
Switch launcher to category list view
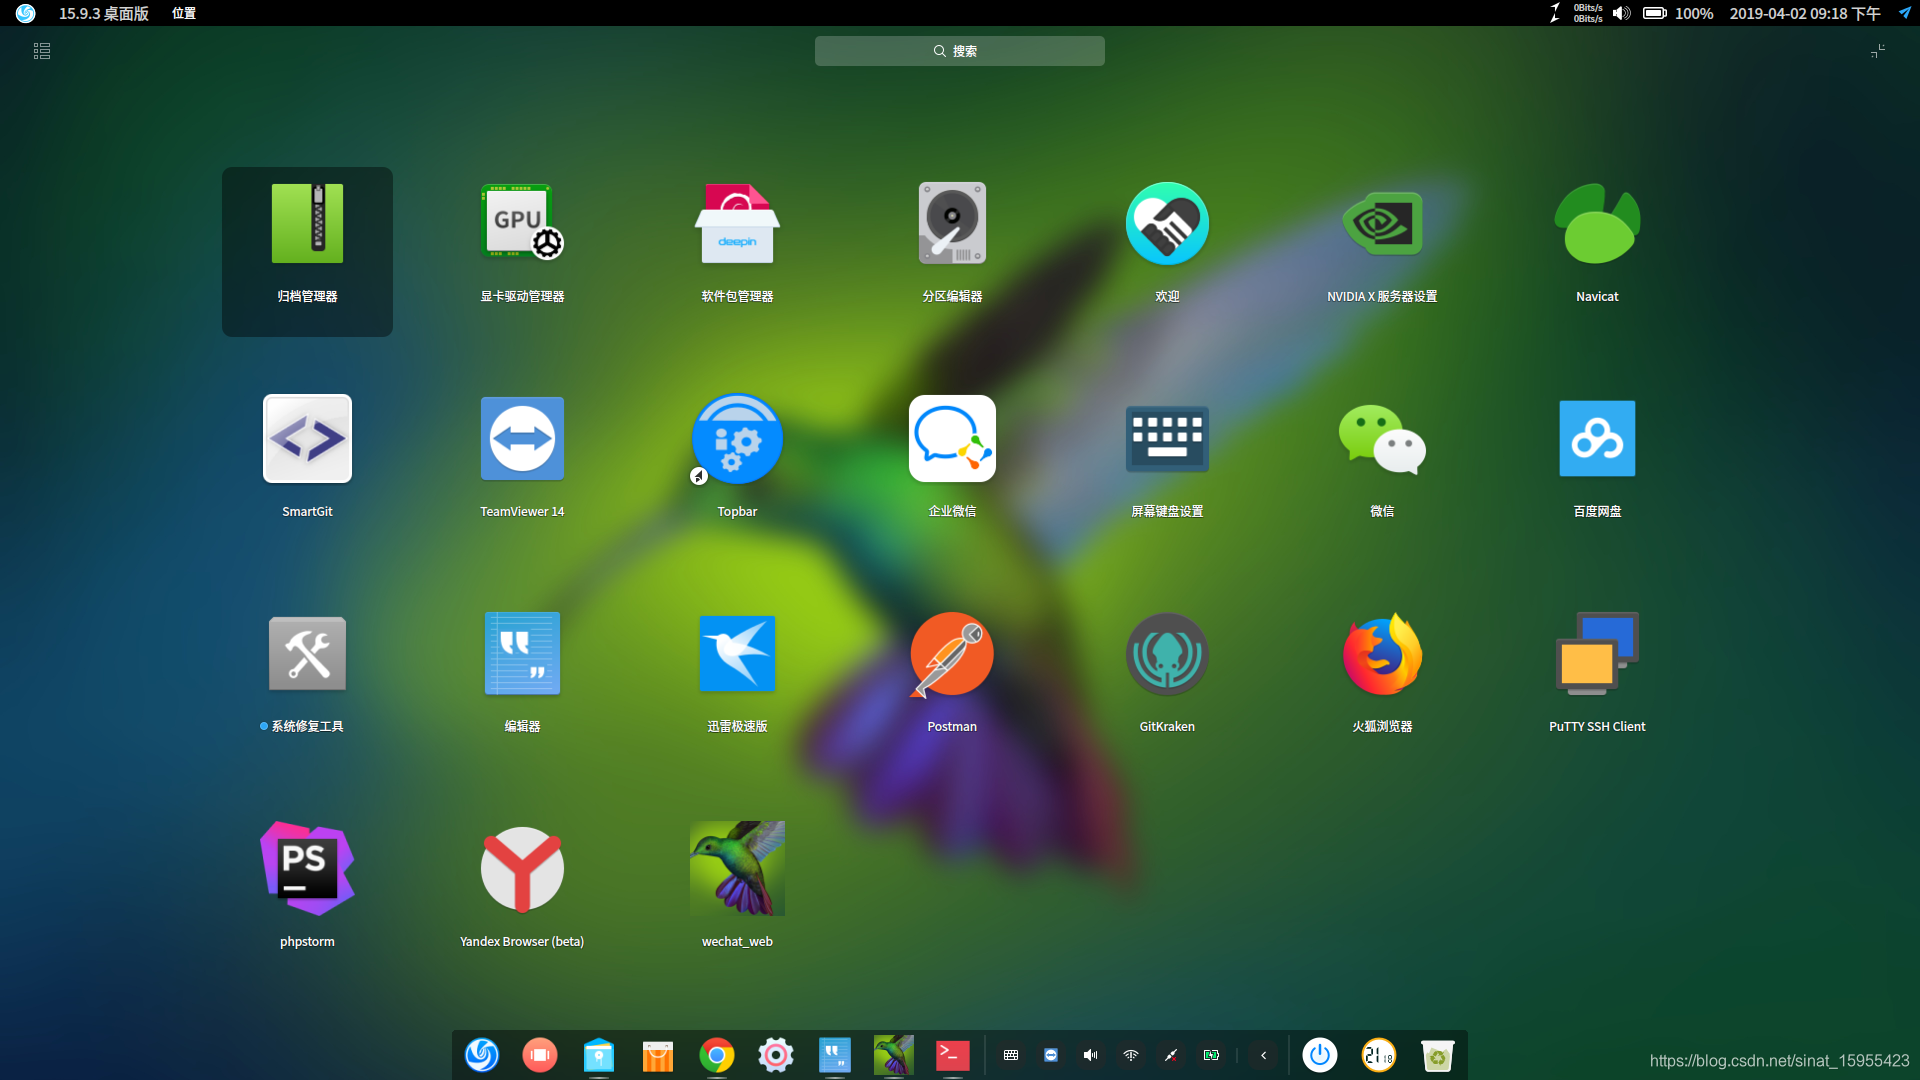(x=42, y=51)
